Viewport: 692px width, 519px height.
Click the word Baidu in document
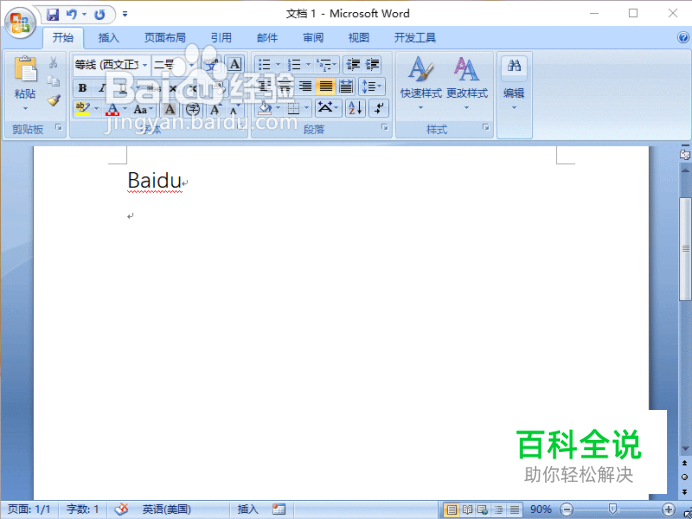click(x=154, y=181)
